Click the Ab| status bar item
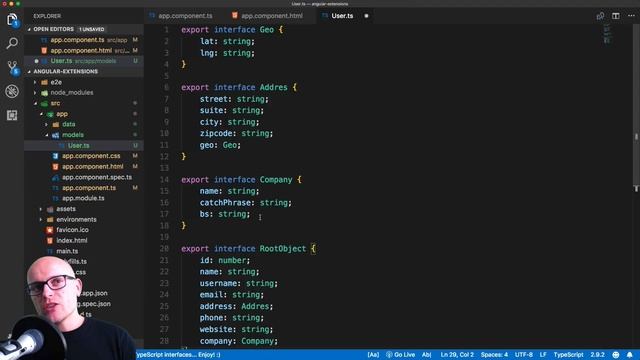The width and height of the screenshot is (640, 360). tap(427, 355)
